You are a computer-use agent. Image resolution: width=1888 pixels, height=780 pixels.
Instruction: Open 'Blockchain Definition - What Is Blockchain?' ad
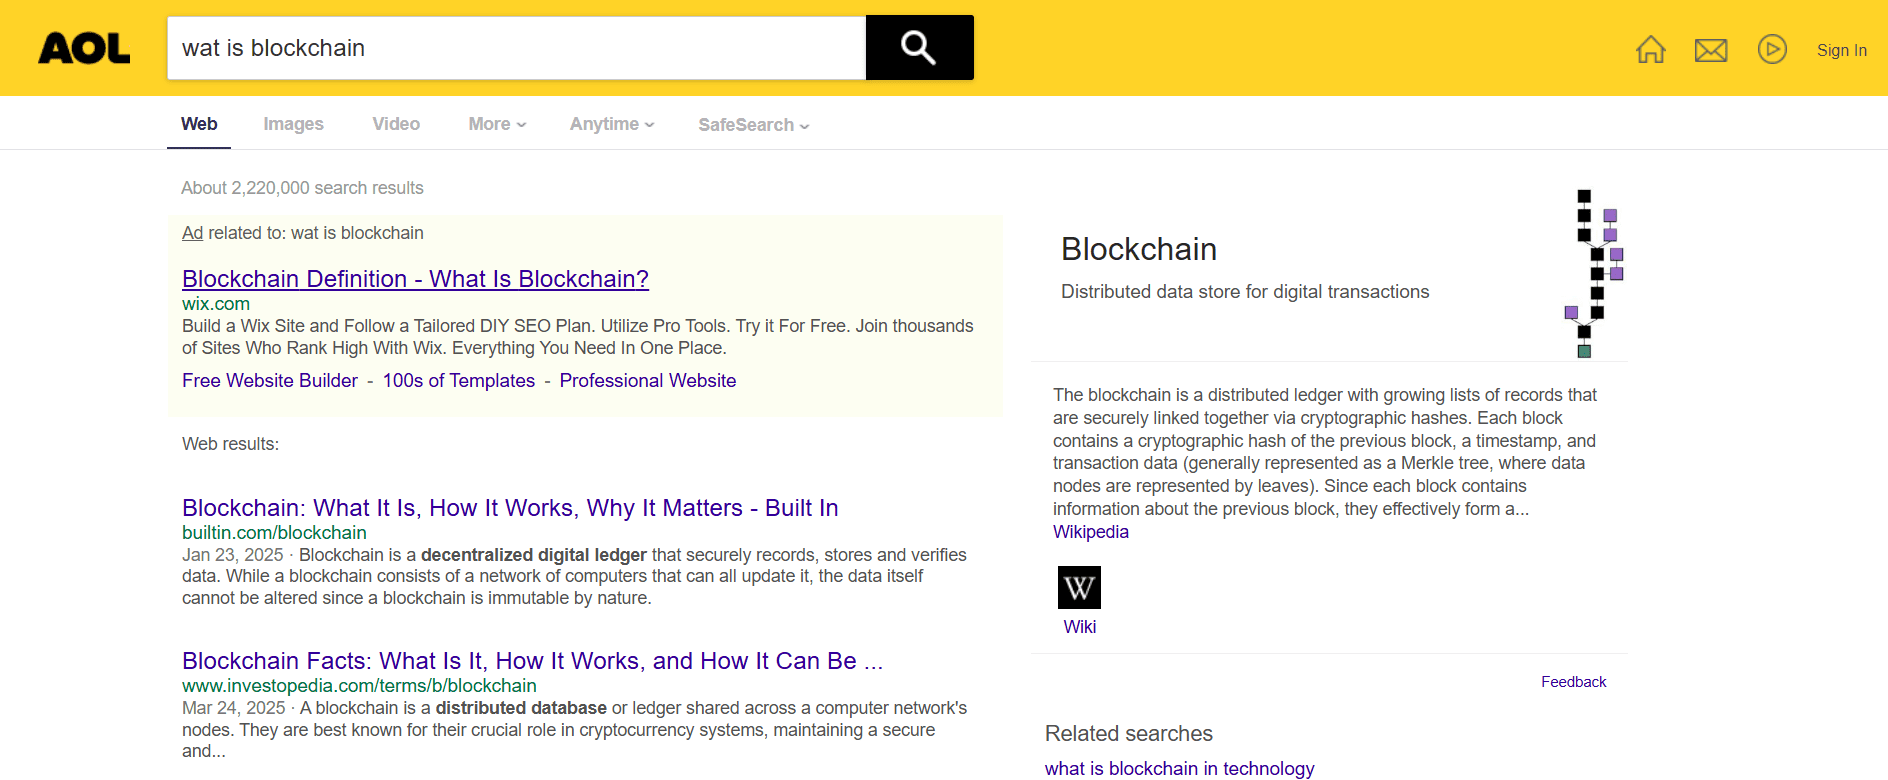click(x=415, y=279)
